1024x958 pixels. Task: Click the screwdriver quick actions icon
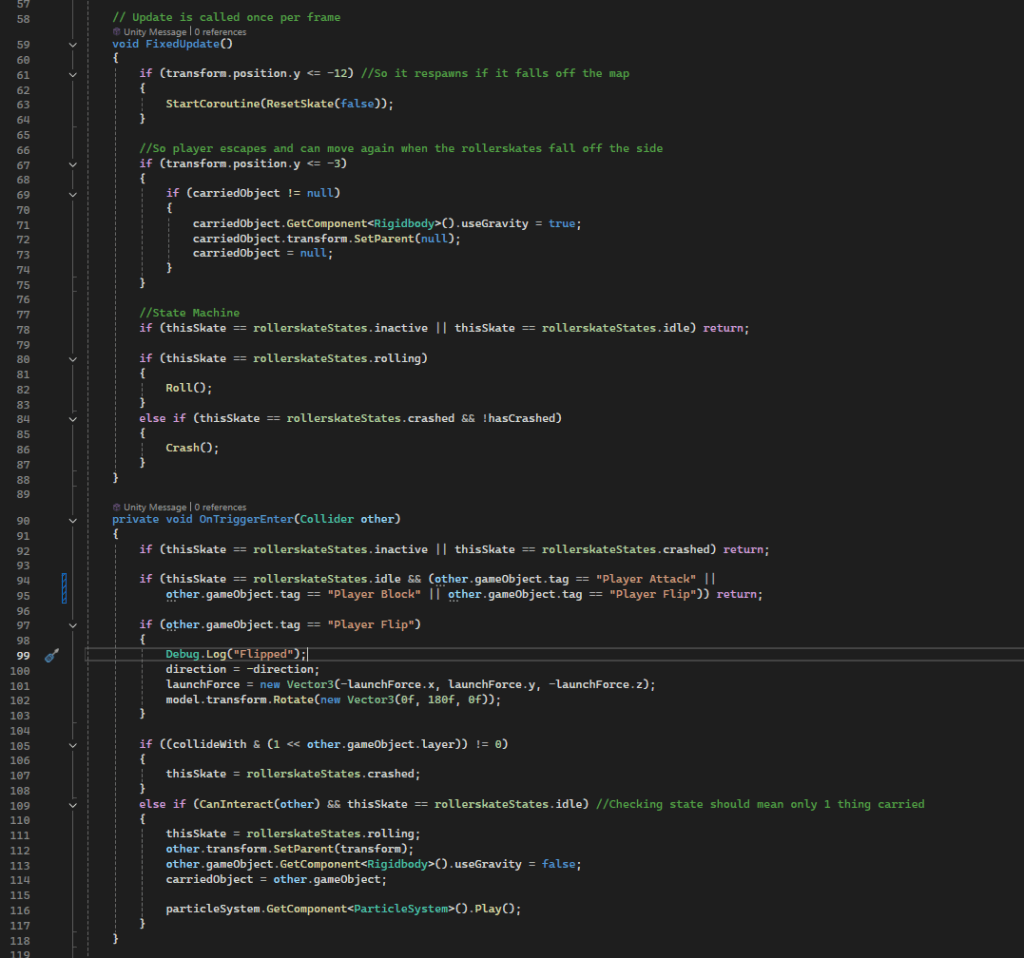53,655
